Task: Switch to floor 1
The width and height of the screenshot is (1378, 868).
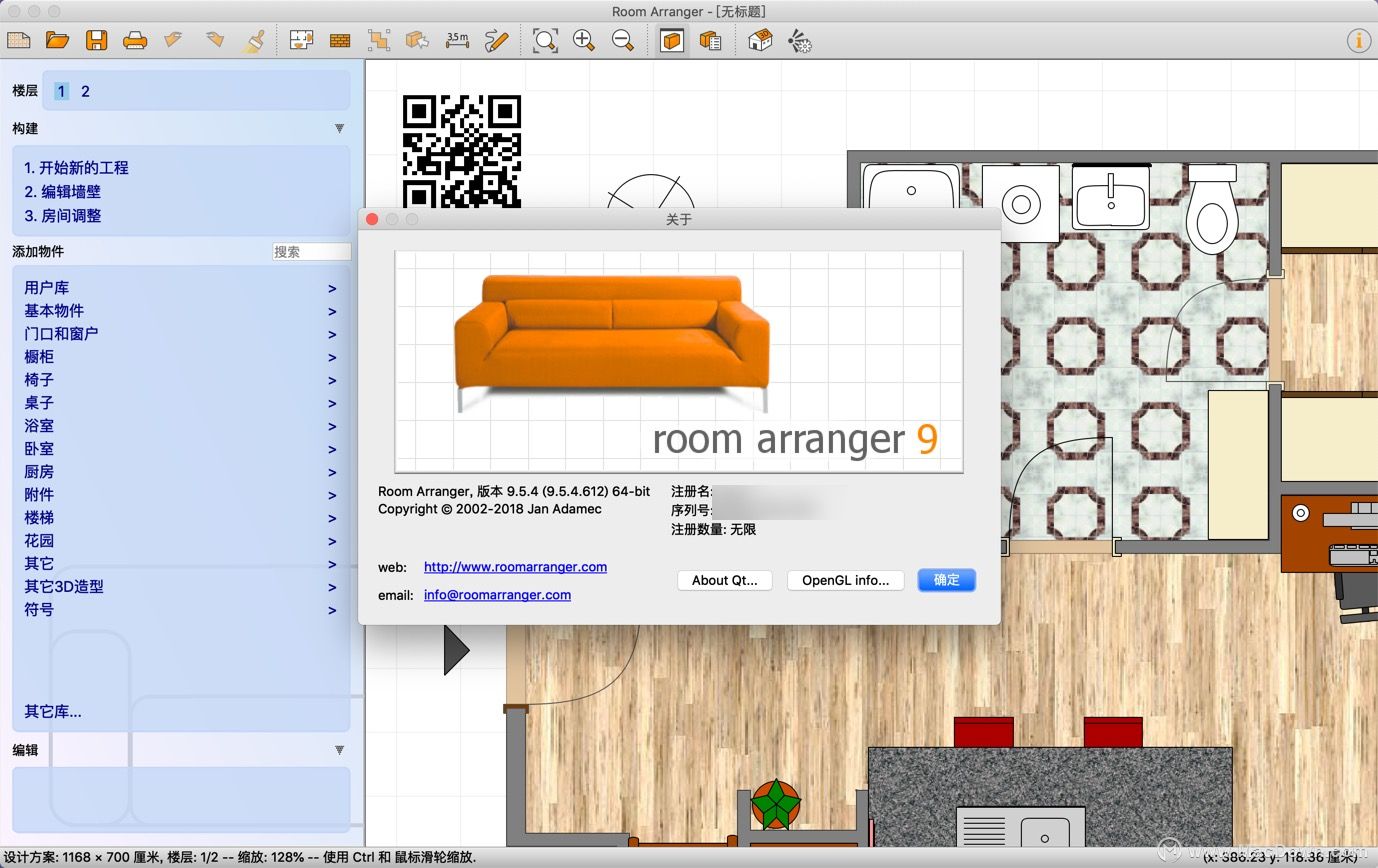Action: pos(61,91)
